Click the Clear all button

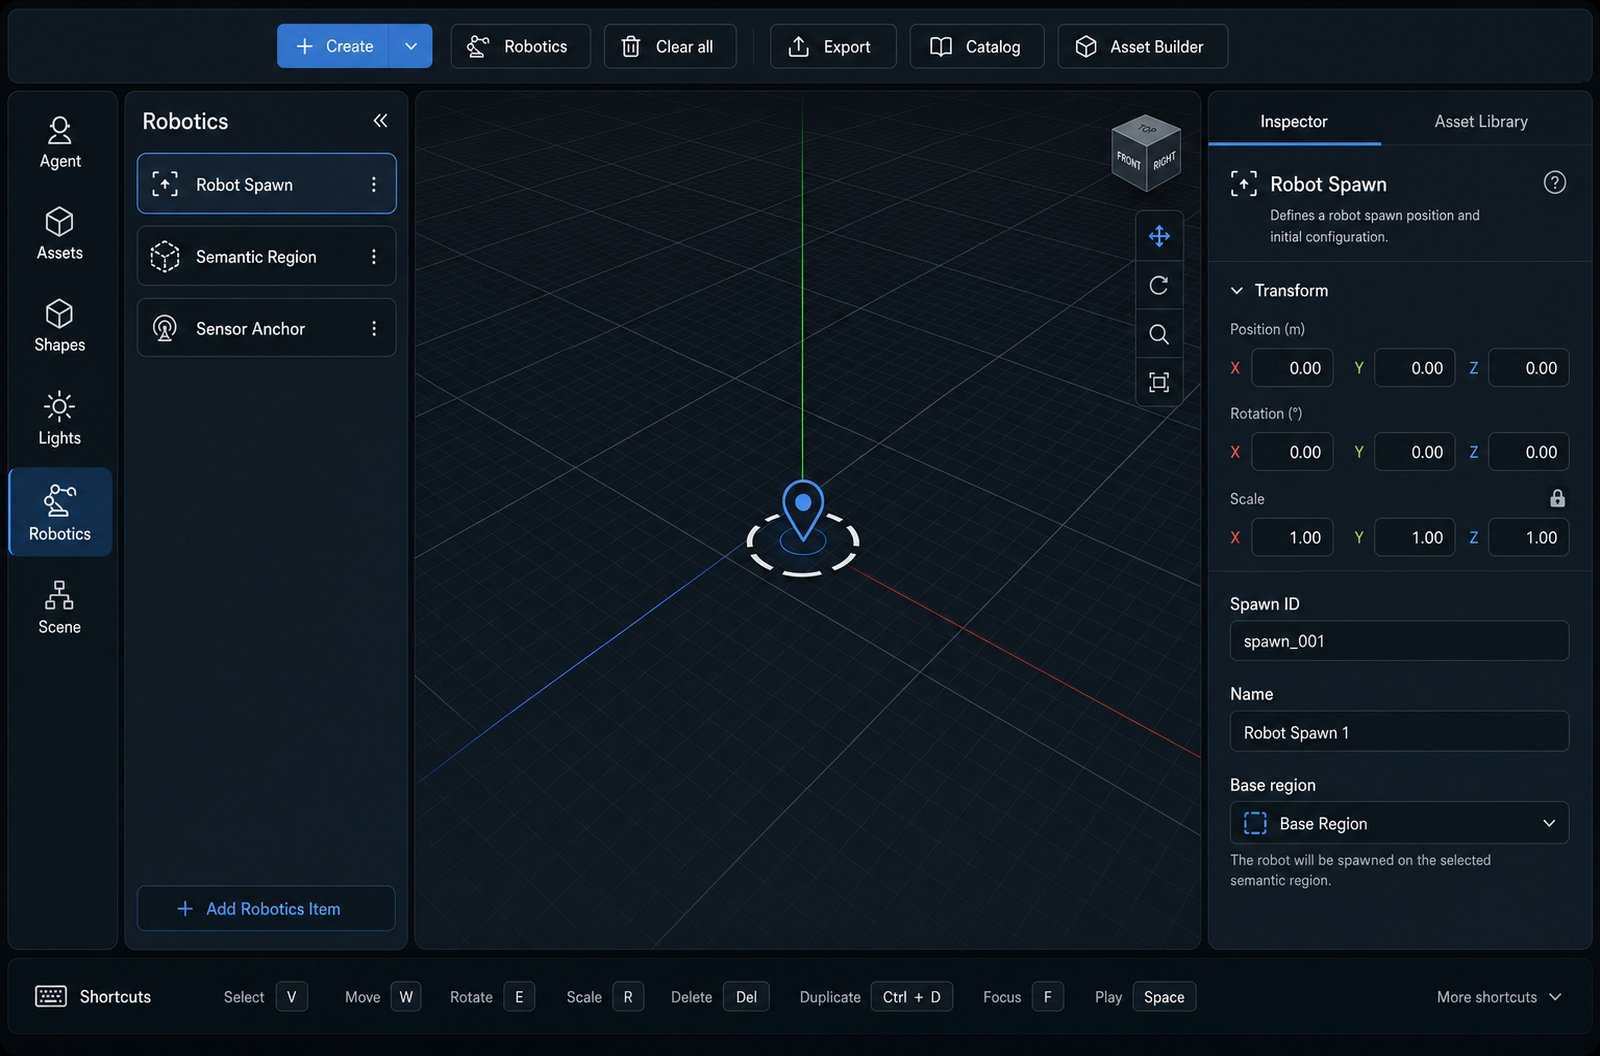tap(670, 46)
